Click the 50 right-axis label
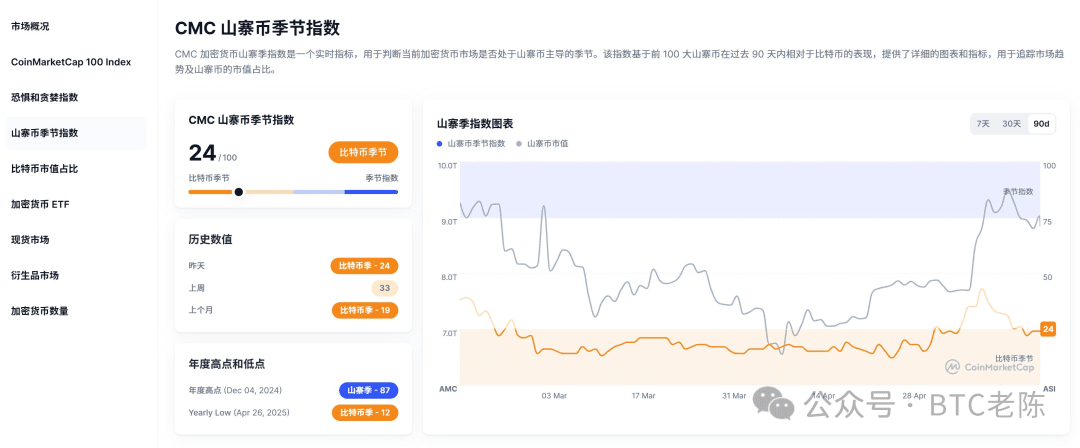This screenshot has height=448, width=1080. [x=1048, y=277]
